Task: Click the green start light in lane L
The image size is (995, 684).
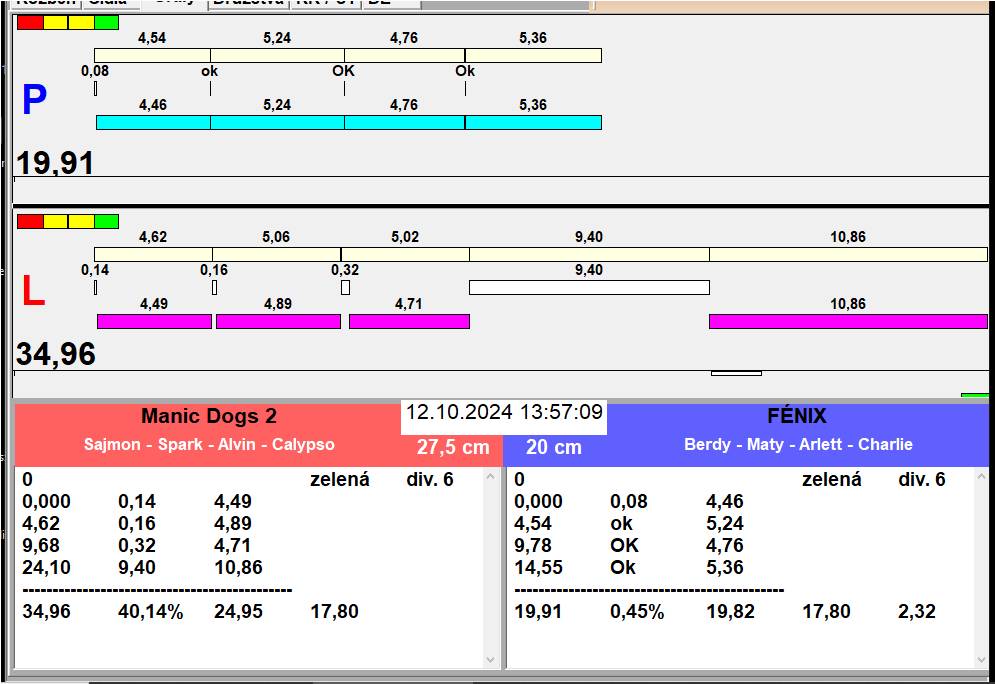Action: (107, 221)
